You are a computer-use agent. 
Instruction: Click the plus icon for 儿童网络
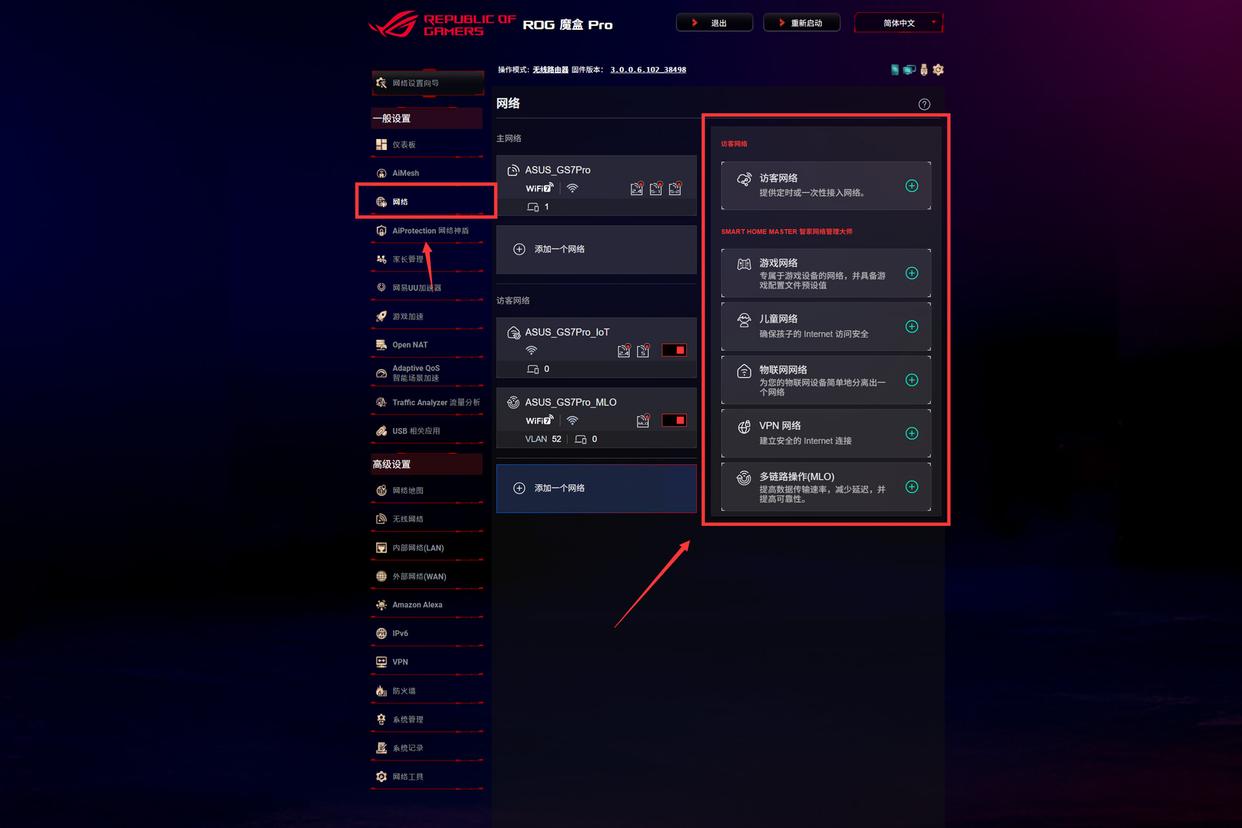coord(911,326)
